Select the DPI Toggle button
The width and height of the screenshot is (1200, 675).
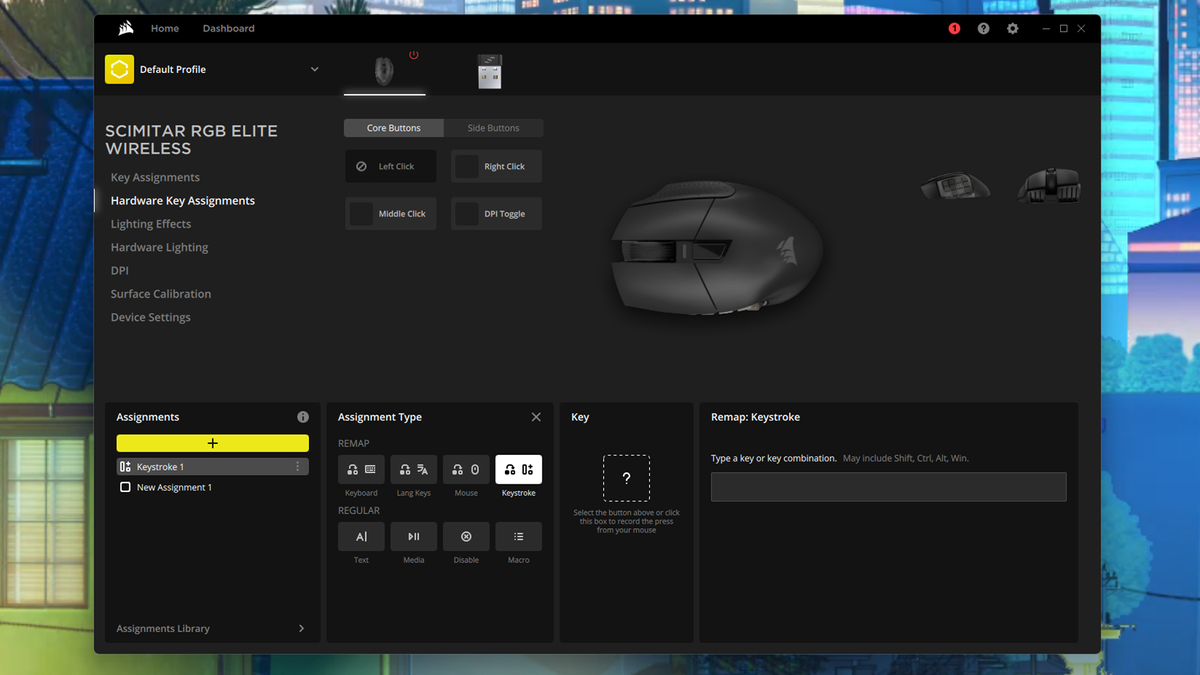[x=496, y=214]
